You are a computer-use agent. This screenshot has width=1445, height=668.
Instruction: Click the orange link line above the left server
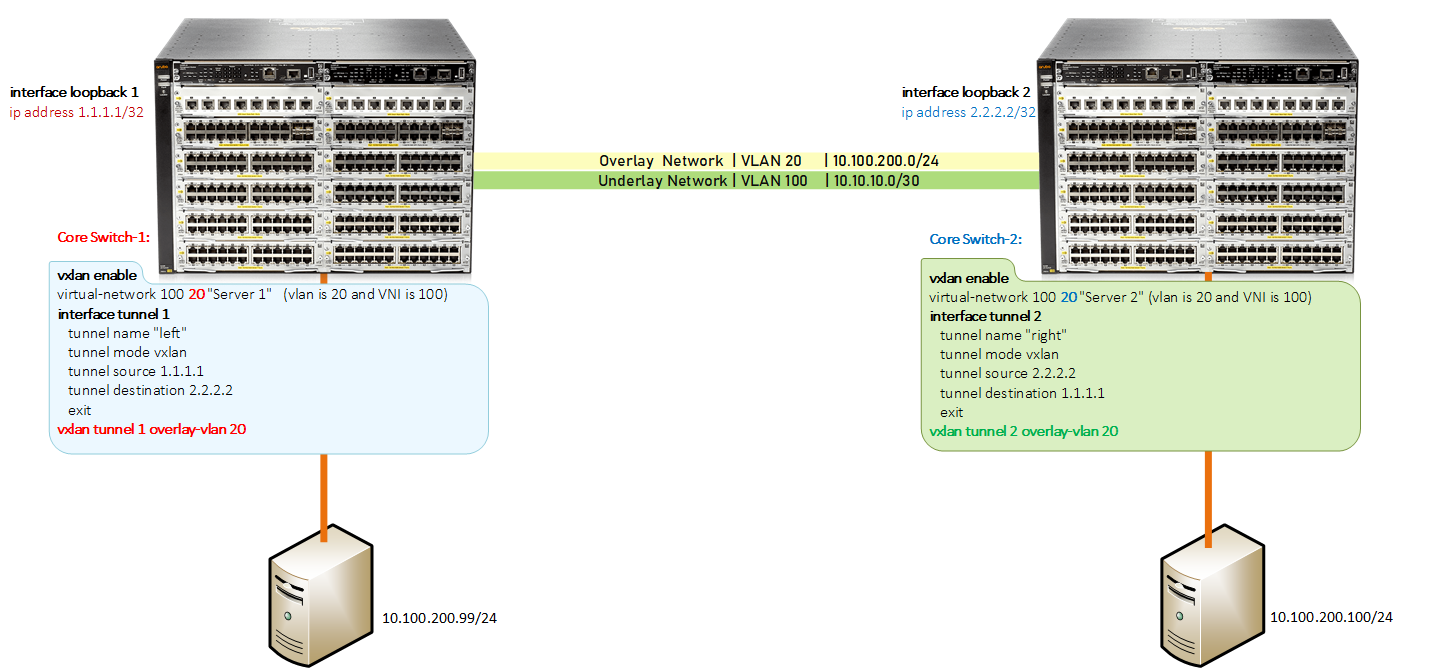coord(322,498)
